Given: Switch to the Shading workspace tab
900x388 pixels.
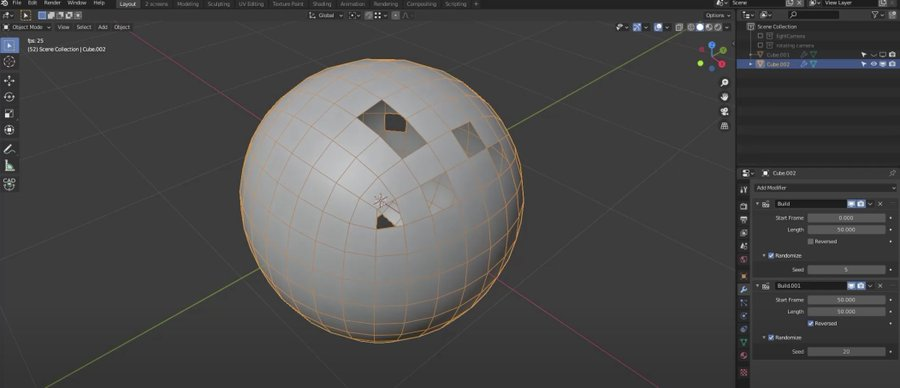Looking at the screenshot, I should click(x=321, y=4).
